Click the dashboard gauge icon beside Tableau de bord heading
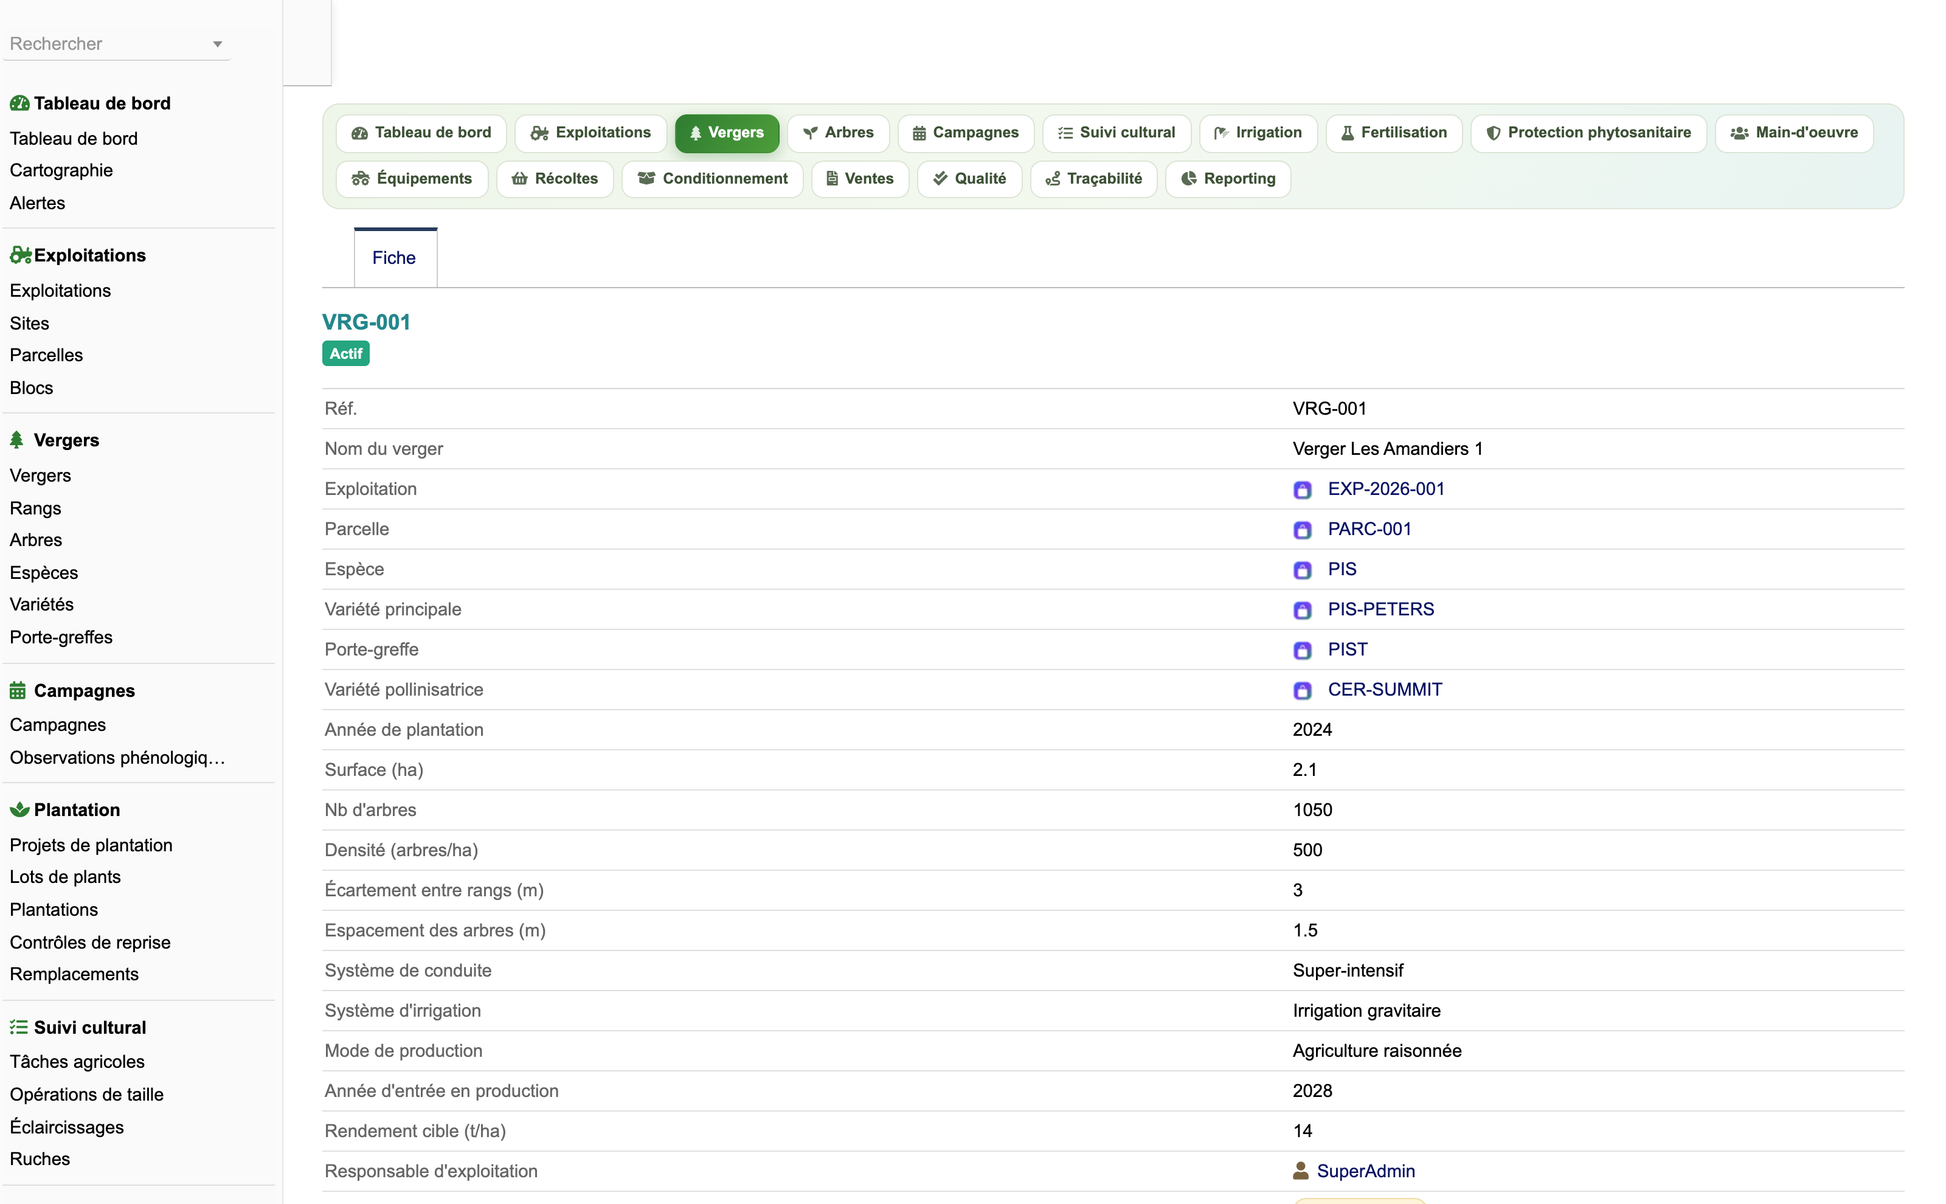The image size is (1946, 1204). point(19,103)
